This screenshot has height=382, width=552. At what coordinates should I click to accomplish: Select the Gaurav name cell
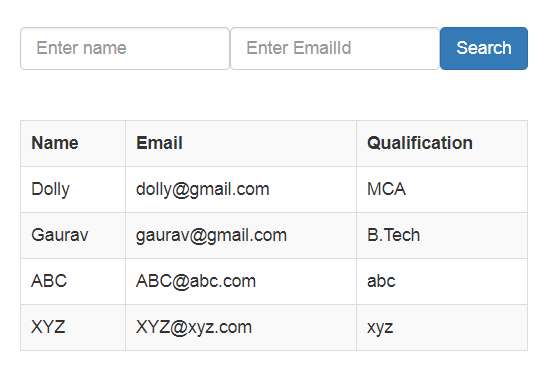point(73,236)
